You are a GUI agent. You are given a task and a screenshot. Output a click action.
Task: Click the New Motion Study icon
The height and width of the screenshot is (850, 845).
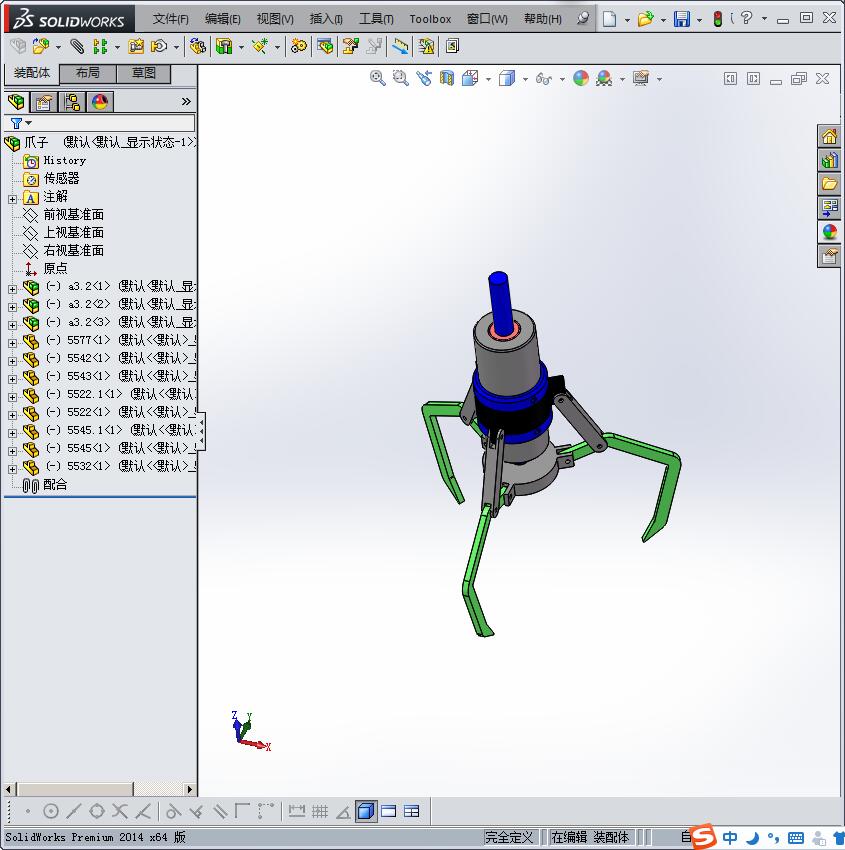coord(298,47)
